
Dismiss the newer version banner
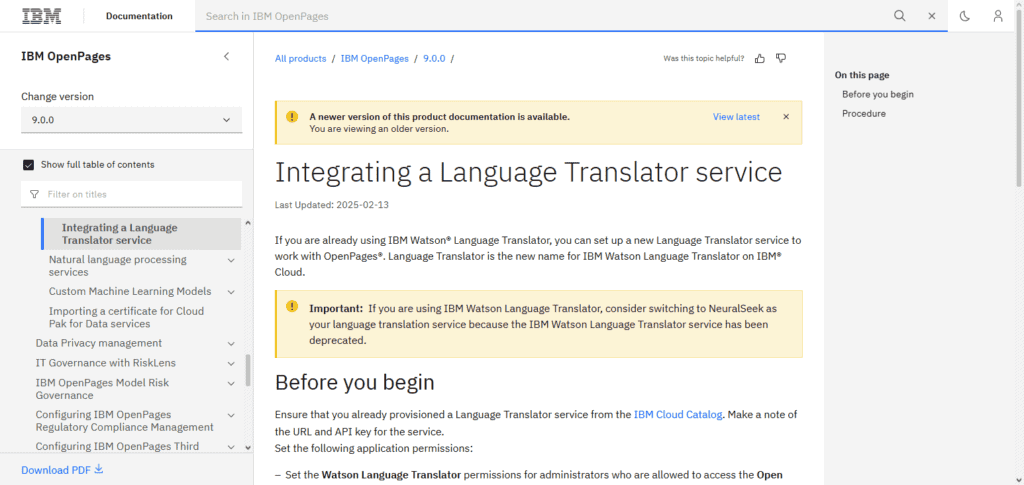[786, 117]
